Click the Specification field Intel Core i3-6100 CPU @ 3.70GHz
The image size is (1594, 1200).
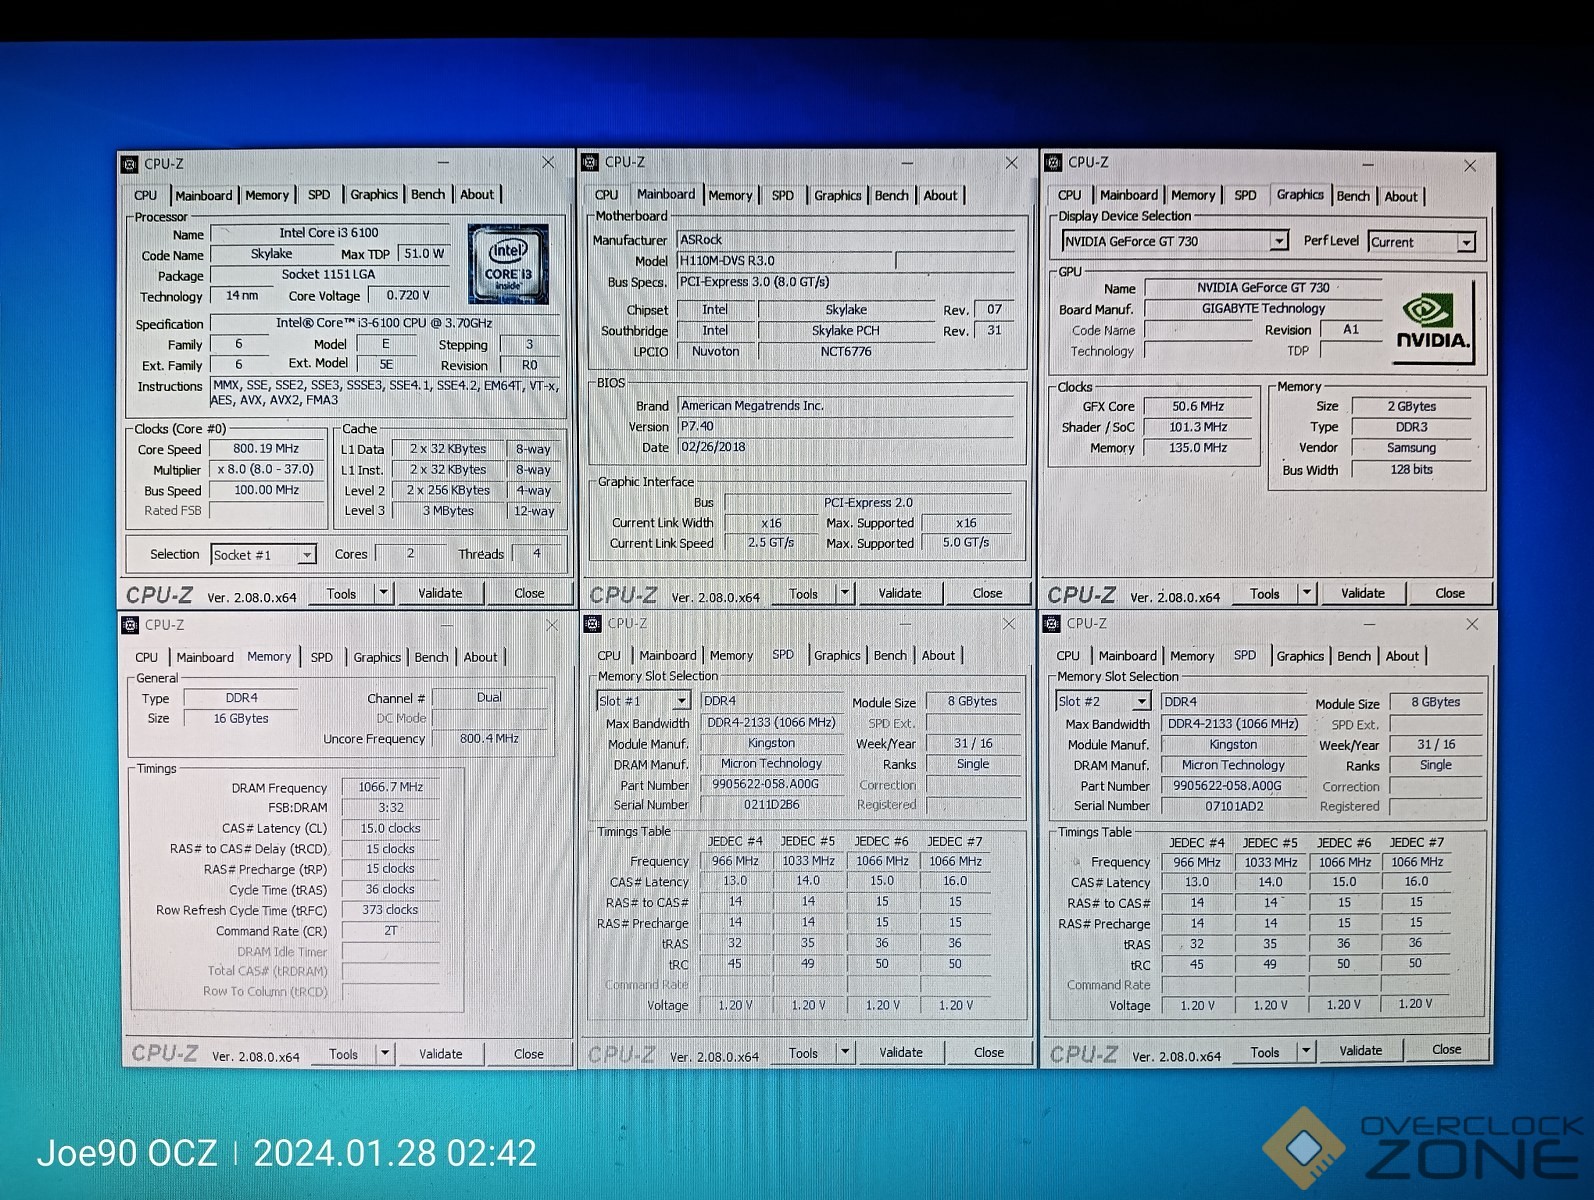pos(384,324)
